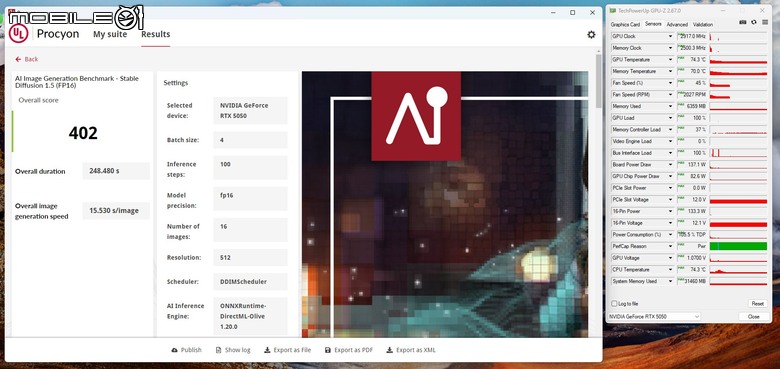Maximize the Procyon window
Screen dimensions: 780x369
(573, 12)
